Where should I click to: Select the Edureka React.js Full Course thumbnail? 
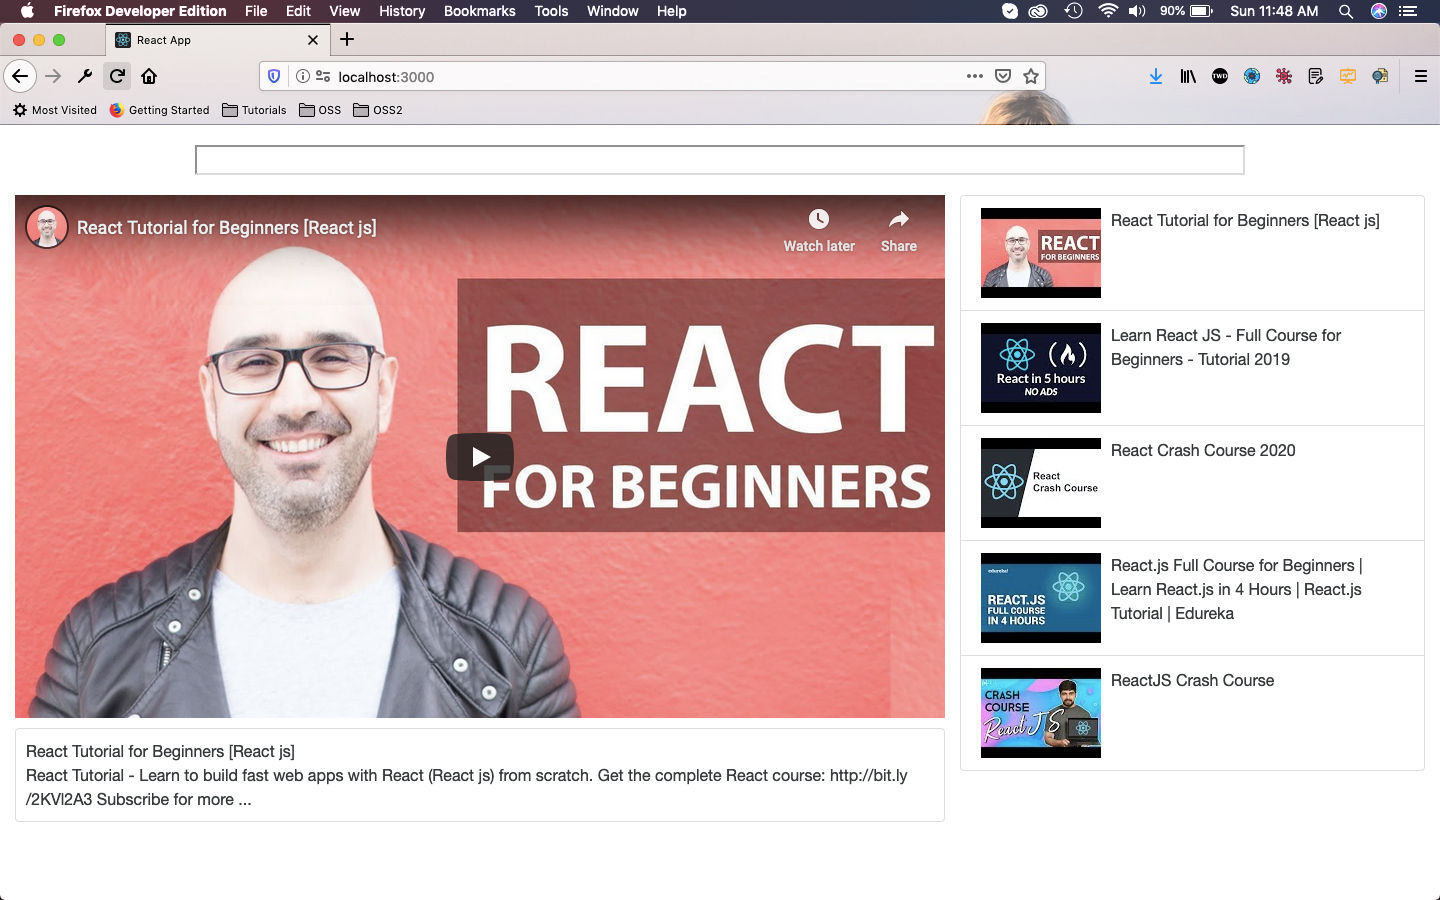1041,598
